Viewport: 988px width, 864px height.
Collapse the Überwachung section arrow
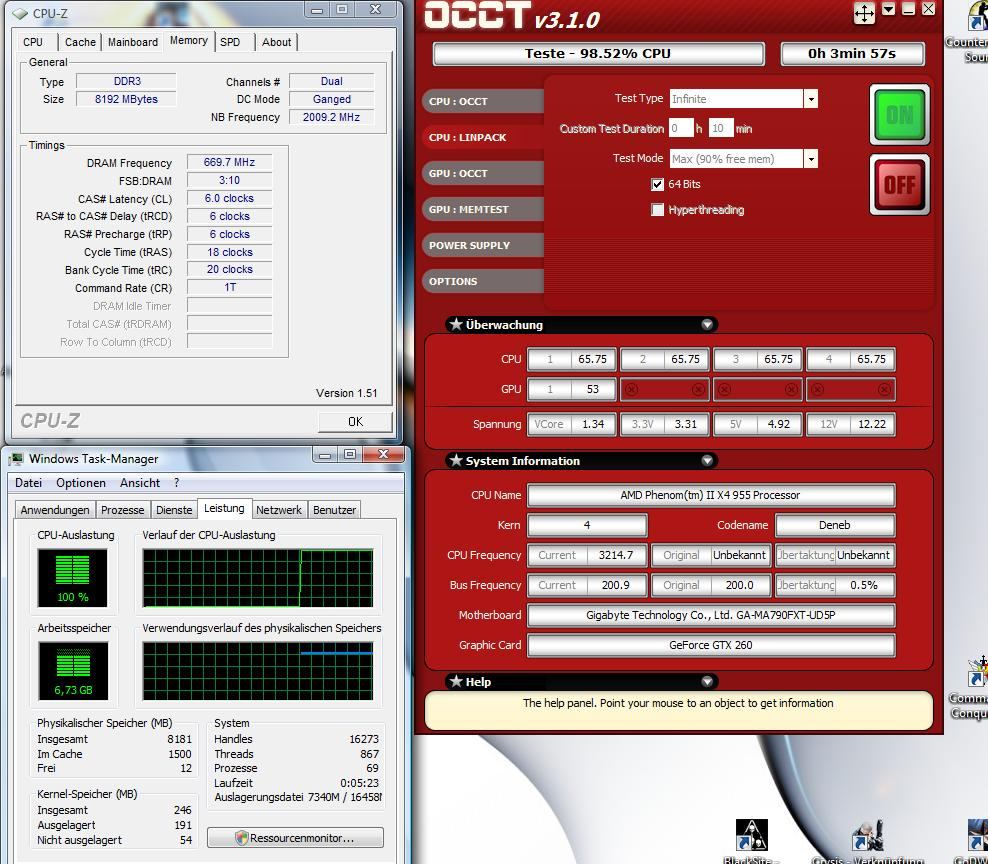[707, 325]
